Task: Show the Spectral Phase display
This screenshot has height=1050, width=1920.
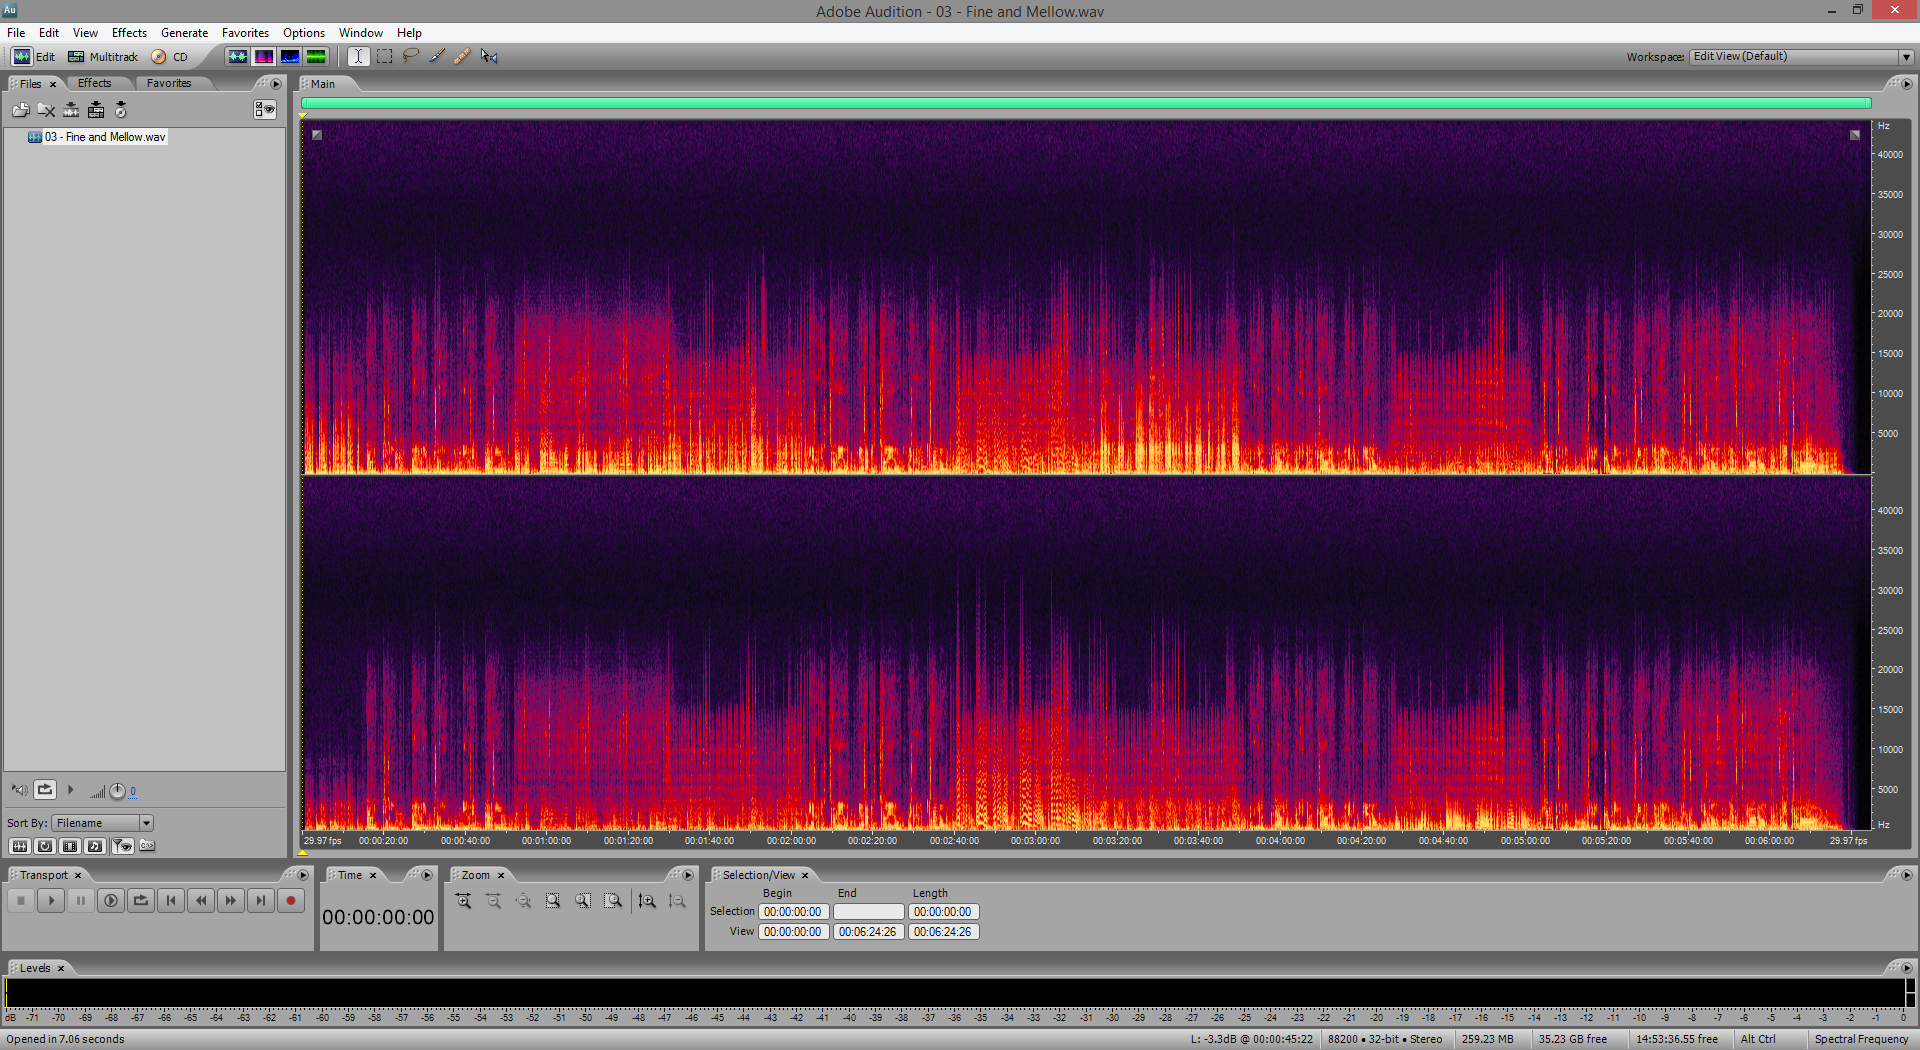Action: coord(316,57)
